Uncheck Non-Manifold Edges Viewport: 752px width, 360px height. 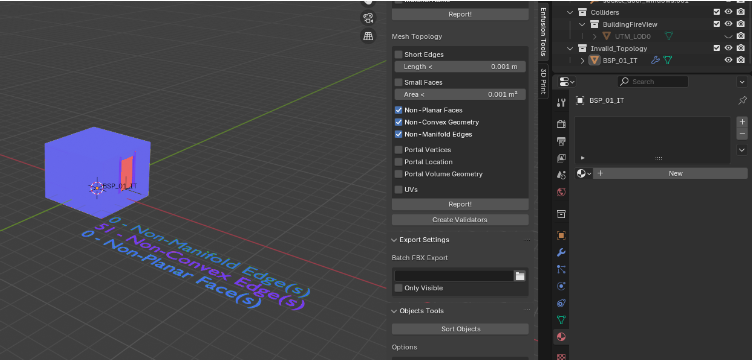coord(398,134)
